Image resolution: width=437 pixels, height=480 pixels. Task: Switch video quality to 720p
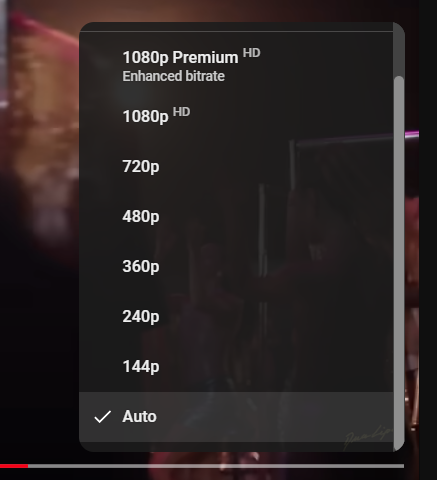[x=236, y=166]
